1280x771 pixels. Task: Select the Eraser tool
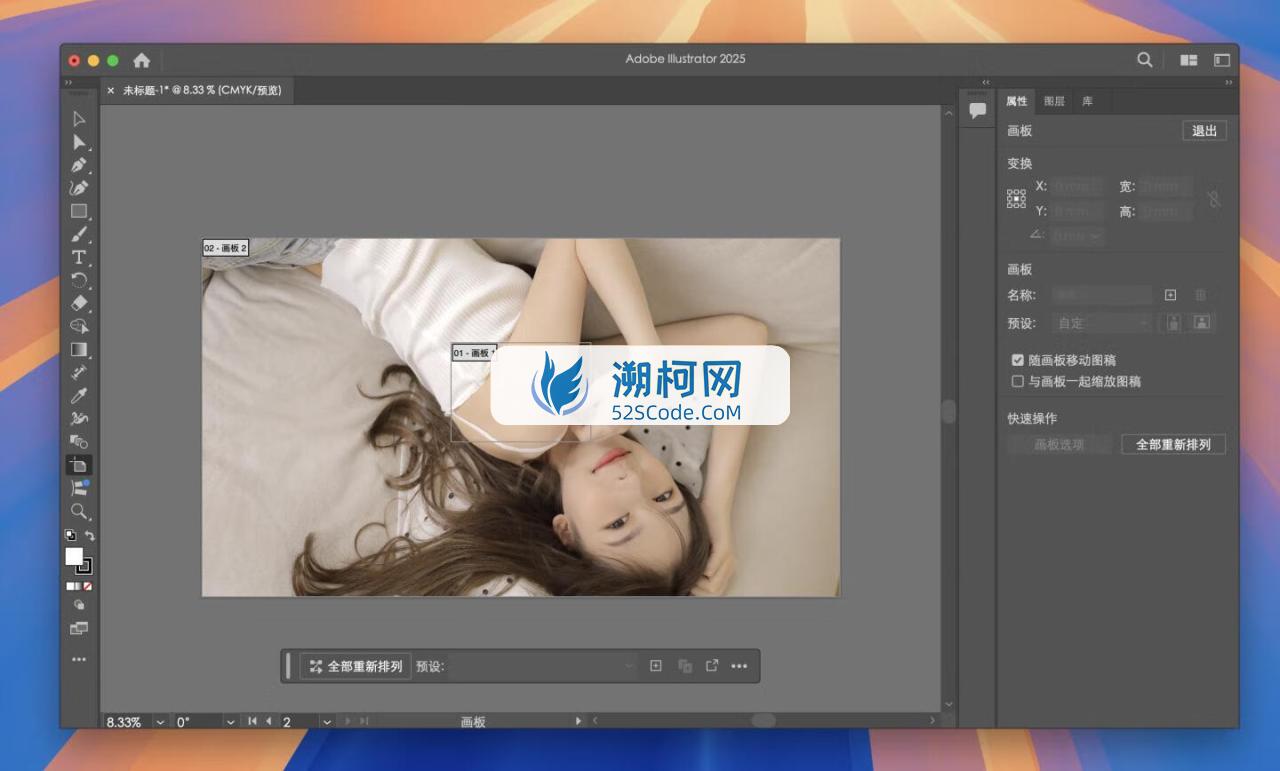coord(79,303)
